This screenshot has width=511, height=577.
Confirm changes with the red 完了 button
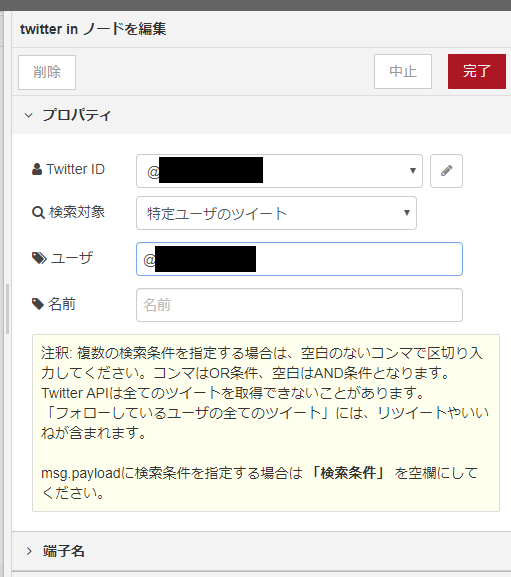(477, 71)
